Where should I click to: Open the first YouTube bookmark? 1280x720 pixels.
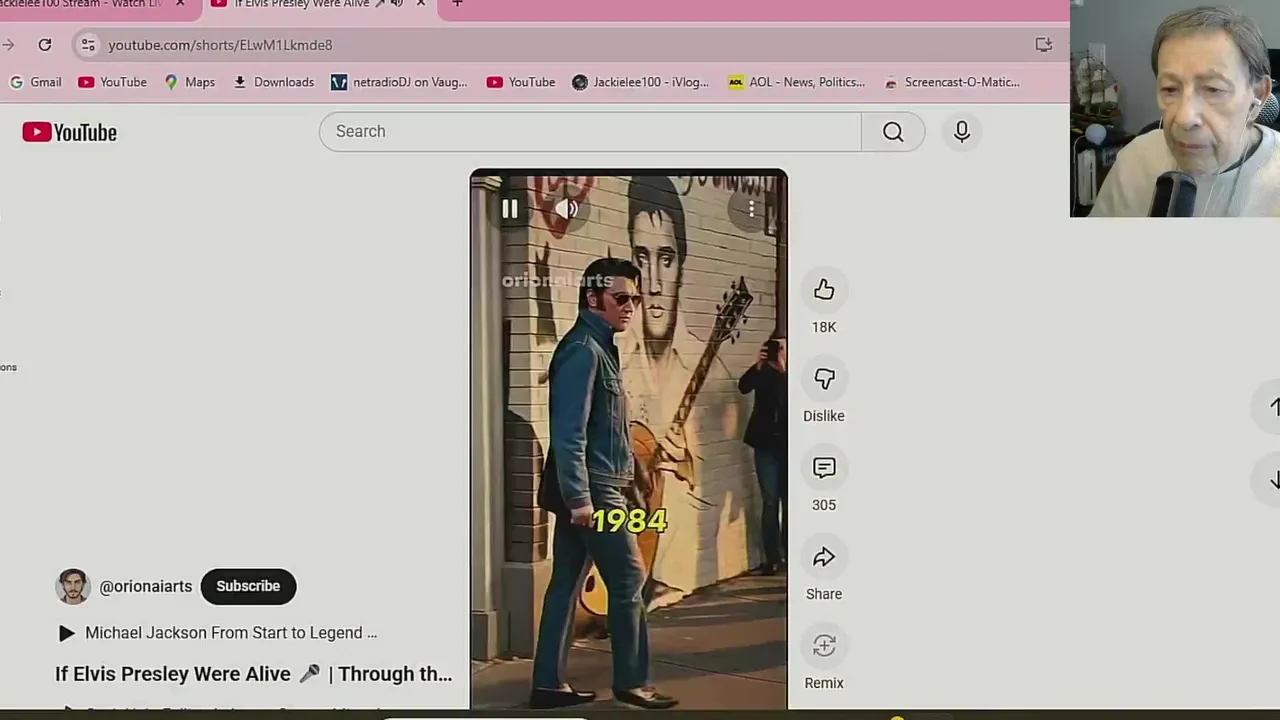pyautogui.click(x=113, y=82)
